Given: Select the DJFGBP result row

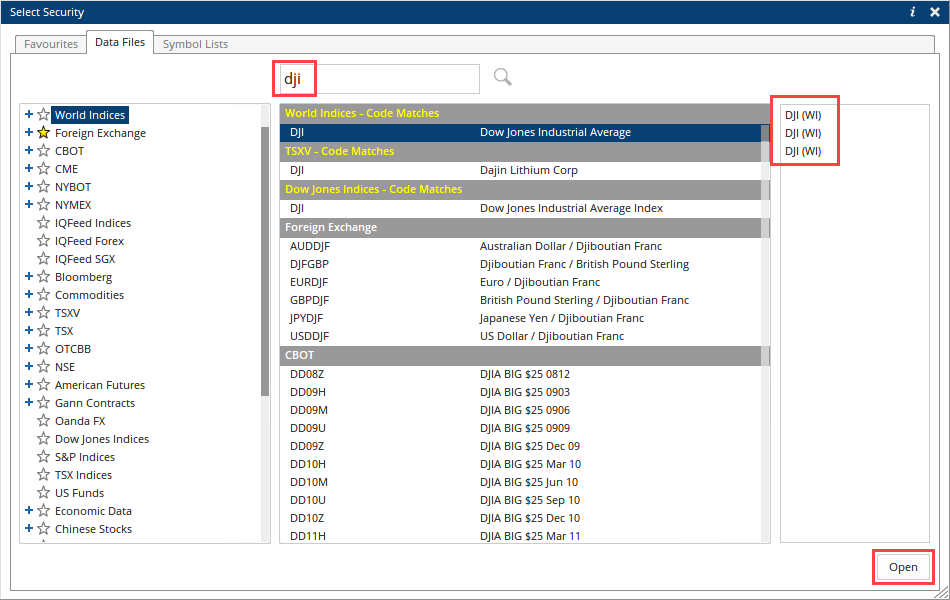Looking at the screenshot, I should click(520, 264).
